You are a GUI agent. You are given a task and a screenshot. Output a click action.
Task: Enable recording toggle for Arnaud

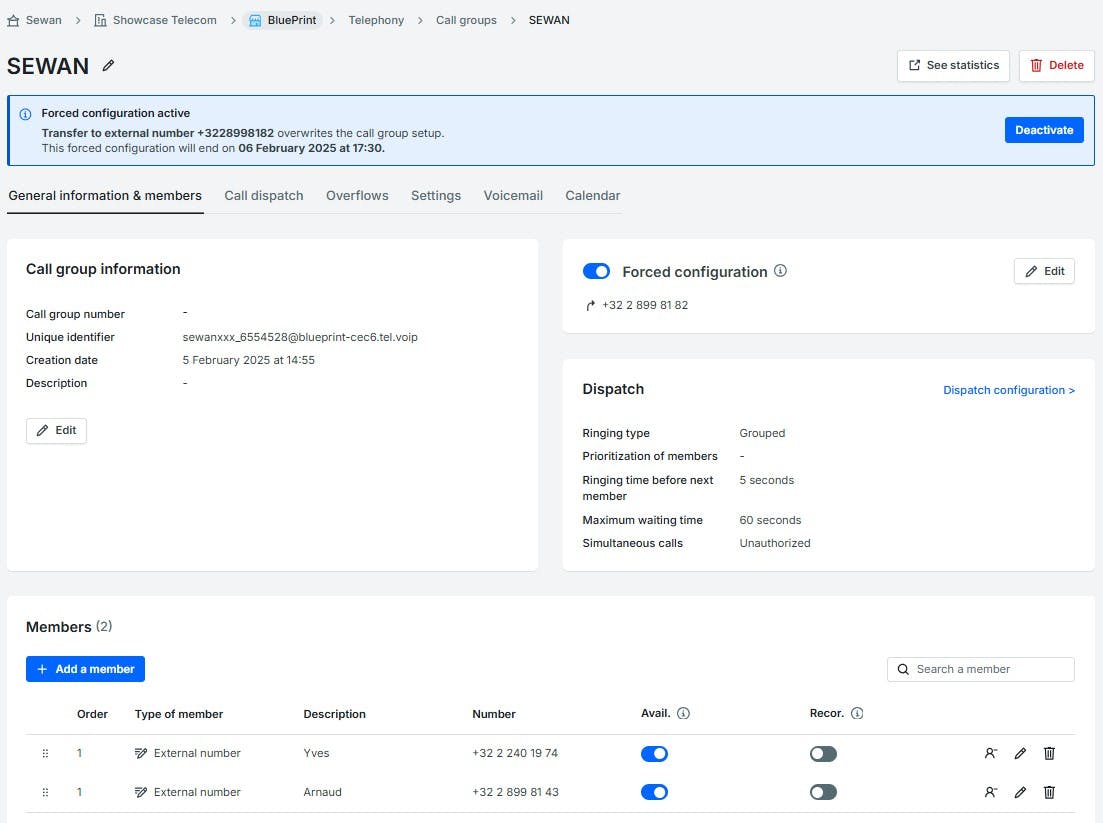(823, 792)
